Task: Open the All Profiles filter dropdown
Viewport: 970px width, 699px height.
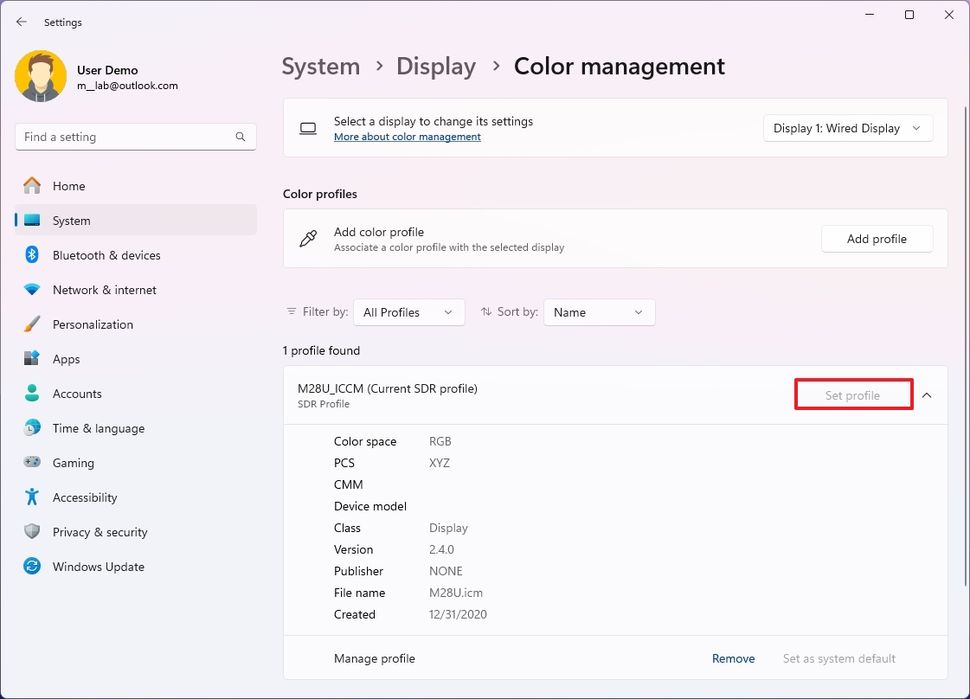Action: pyautogui.click(x=408, y=312)
